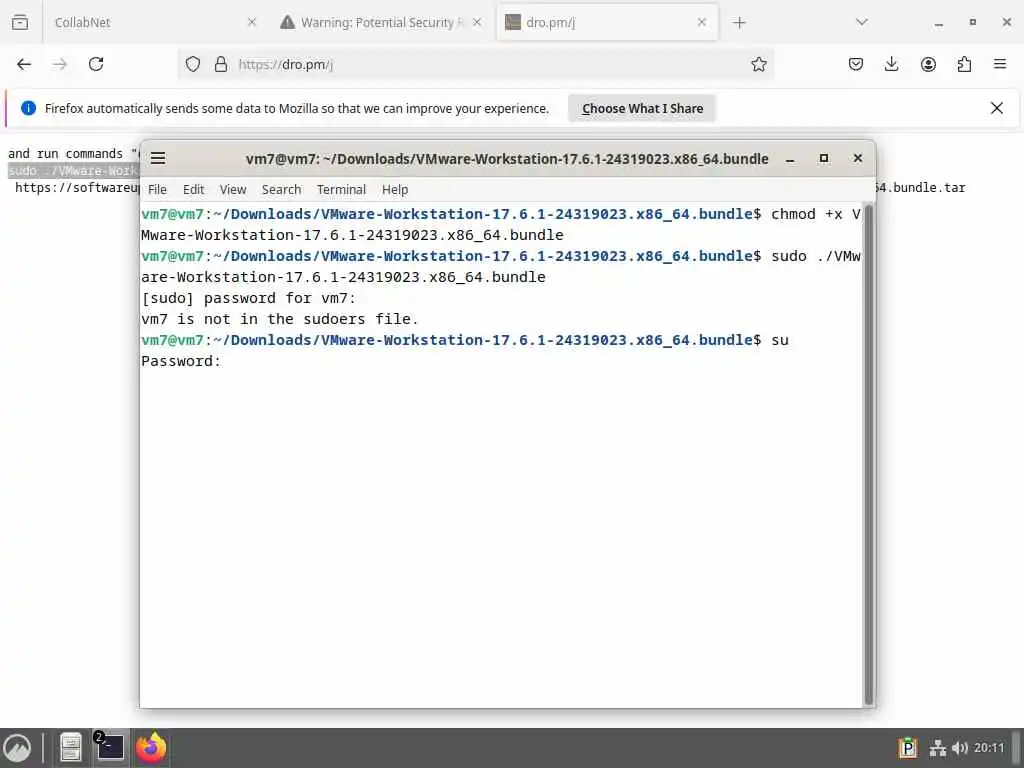Screen dimensions: 1024x768
Task: Click info icon in notification bar
Action: [28, 108]
